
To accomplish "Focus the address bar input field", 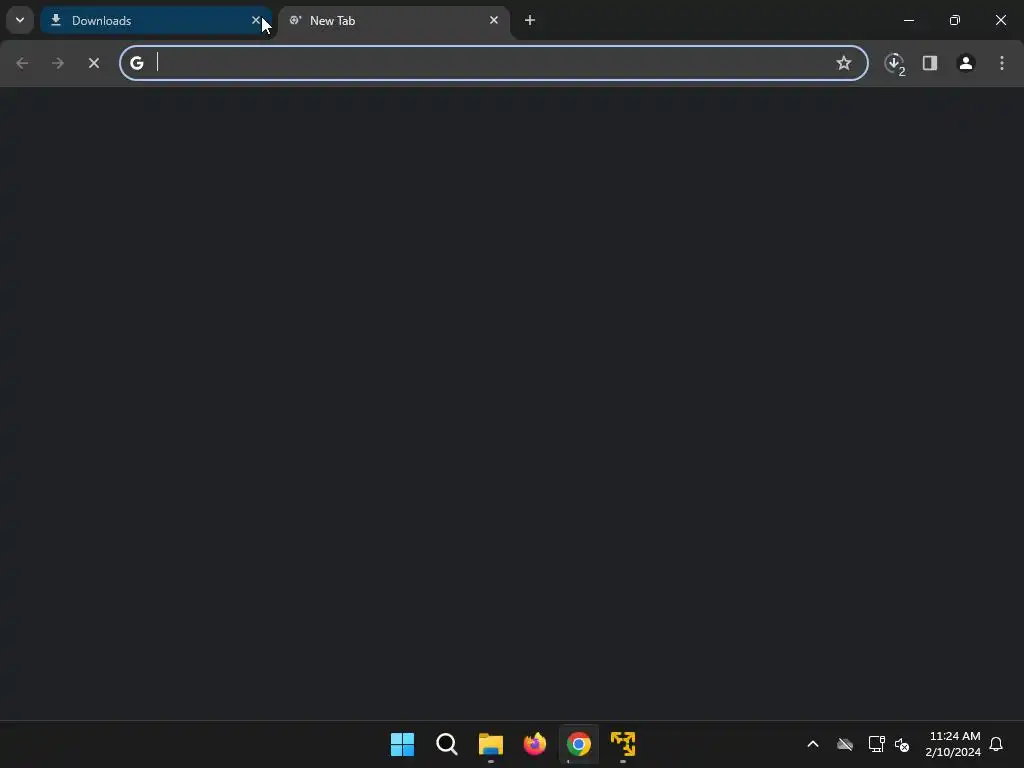I will pyautogui.click(x=493, y=63).
